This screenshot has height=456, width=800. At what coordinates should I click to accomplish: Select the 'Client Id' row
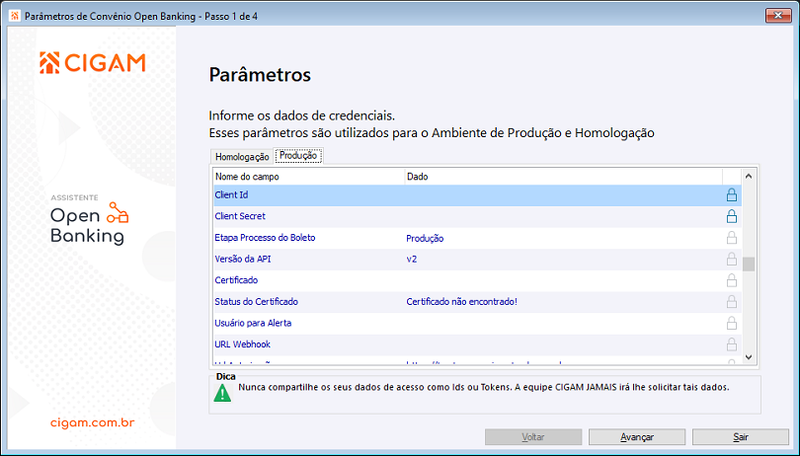[x=477, y=195]
